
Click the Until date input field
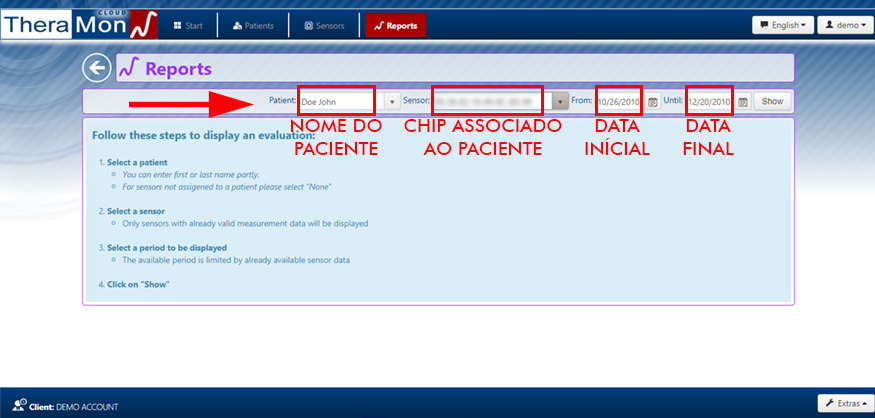pyautogui.click(x=709, y=101)
